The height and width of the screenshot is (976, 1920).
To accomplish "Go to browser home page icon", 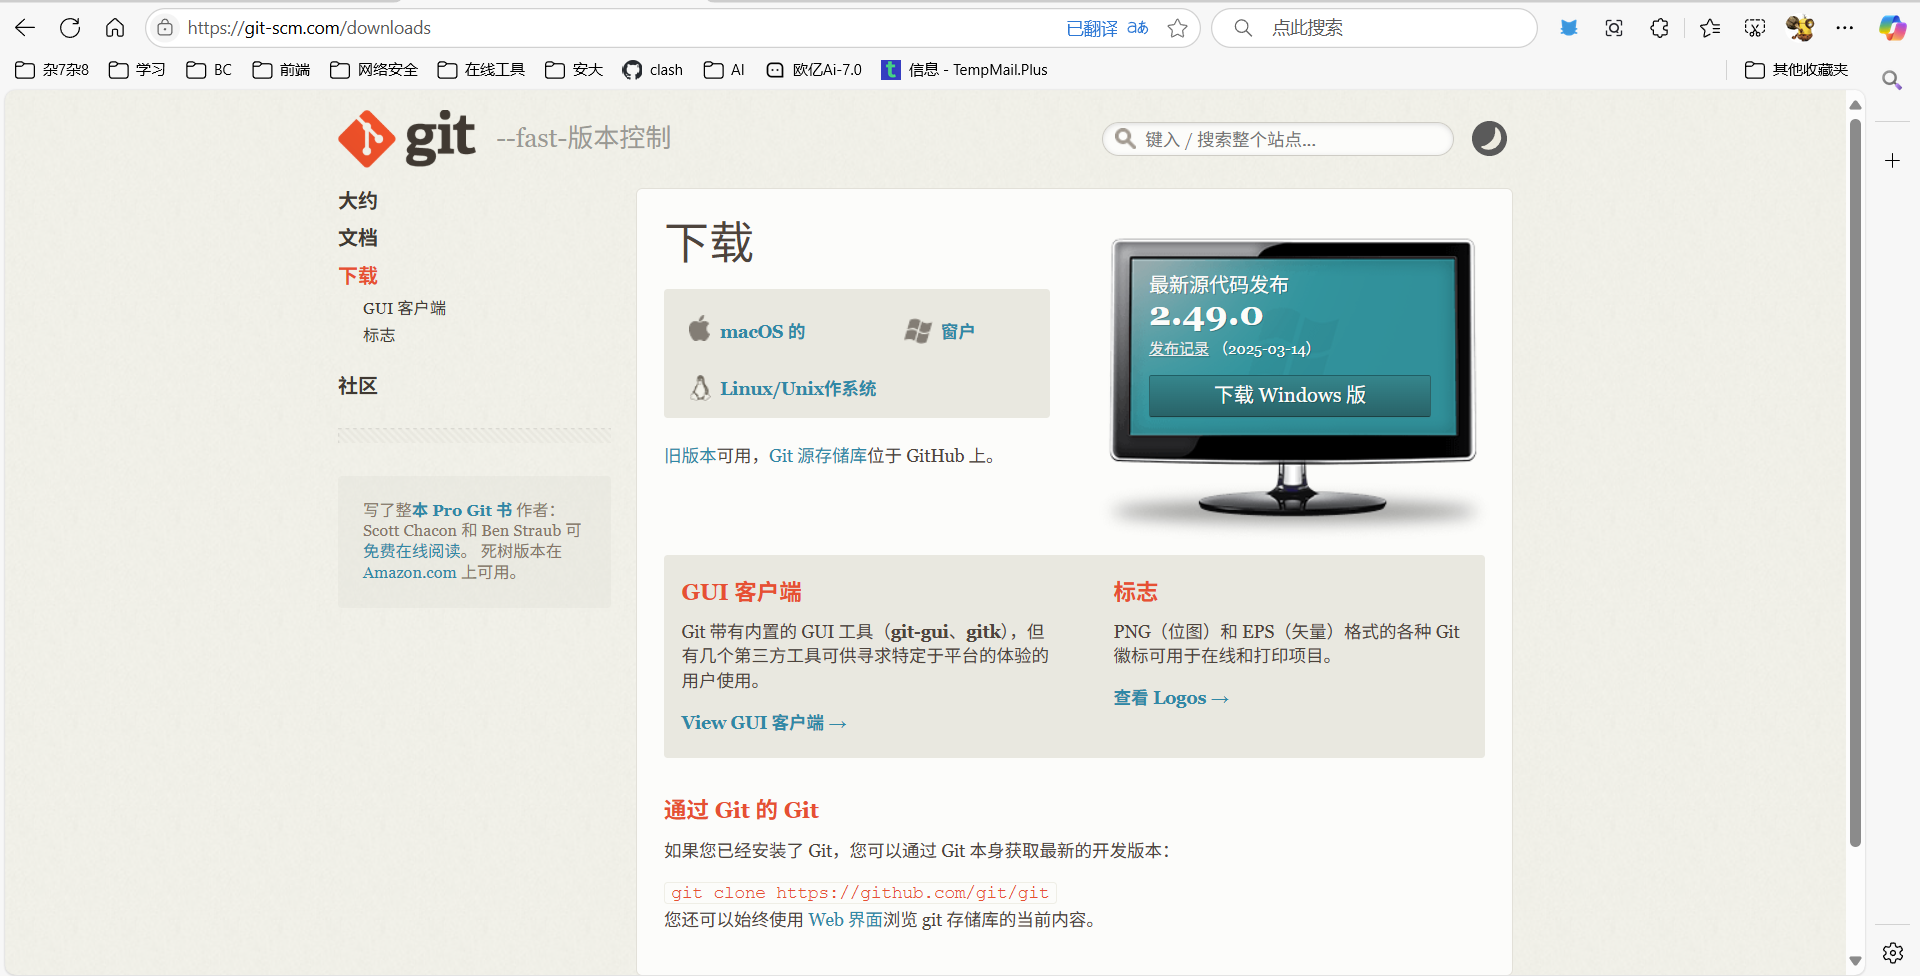I will pos(115,28).
